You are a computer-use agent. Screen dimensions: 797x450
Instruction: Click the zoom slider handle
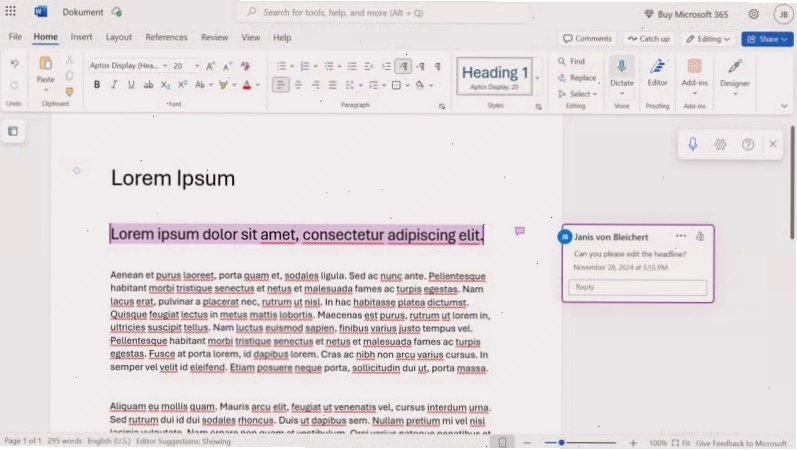pyautogui.click(x=561, y=443)
